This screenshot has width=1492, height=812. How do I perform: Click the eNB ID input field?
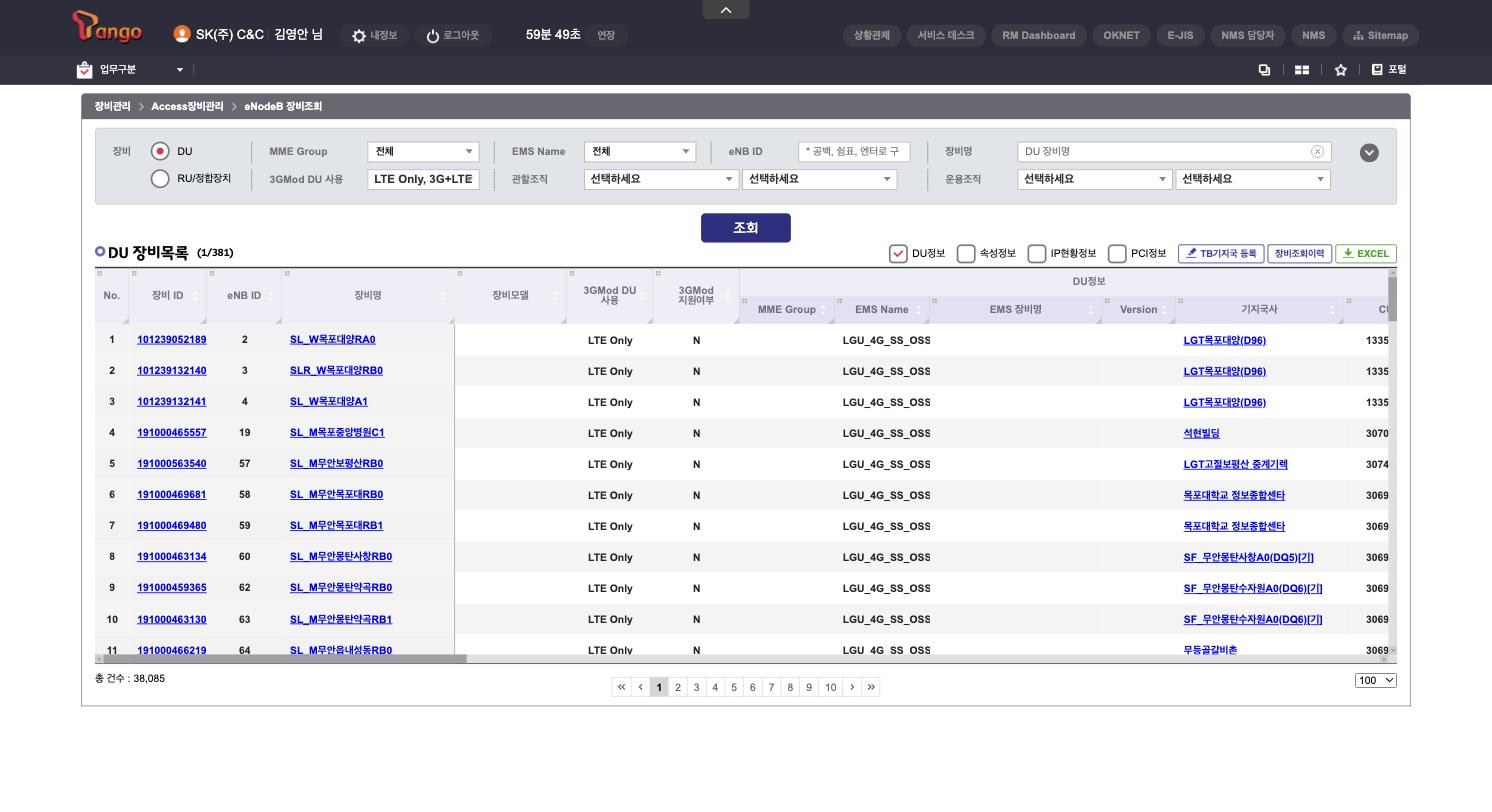[854, 152]
